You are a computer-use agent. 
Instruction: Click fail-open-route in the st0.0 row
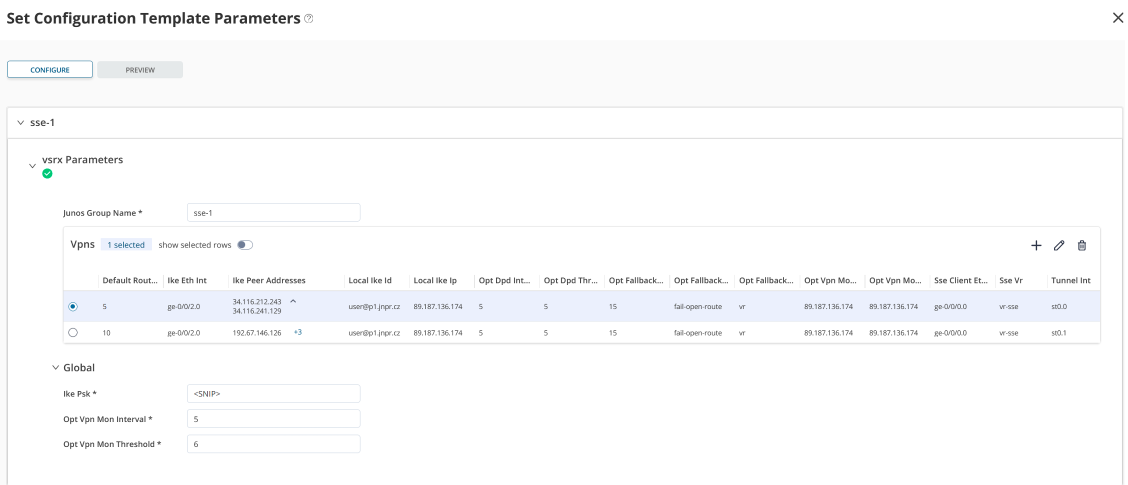pos(698,307)
